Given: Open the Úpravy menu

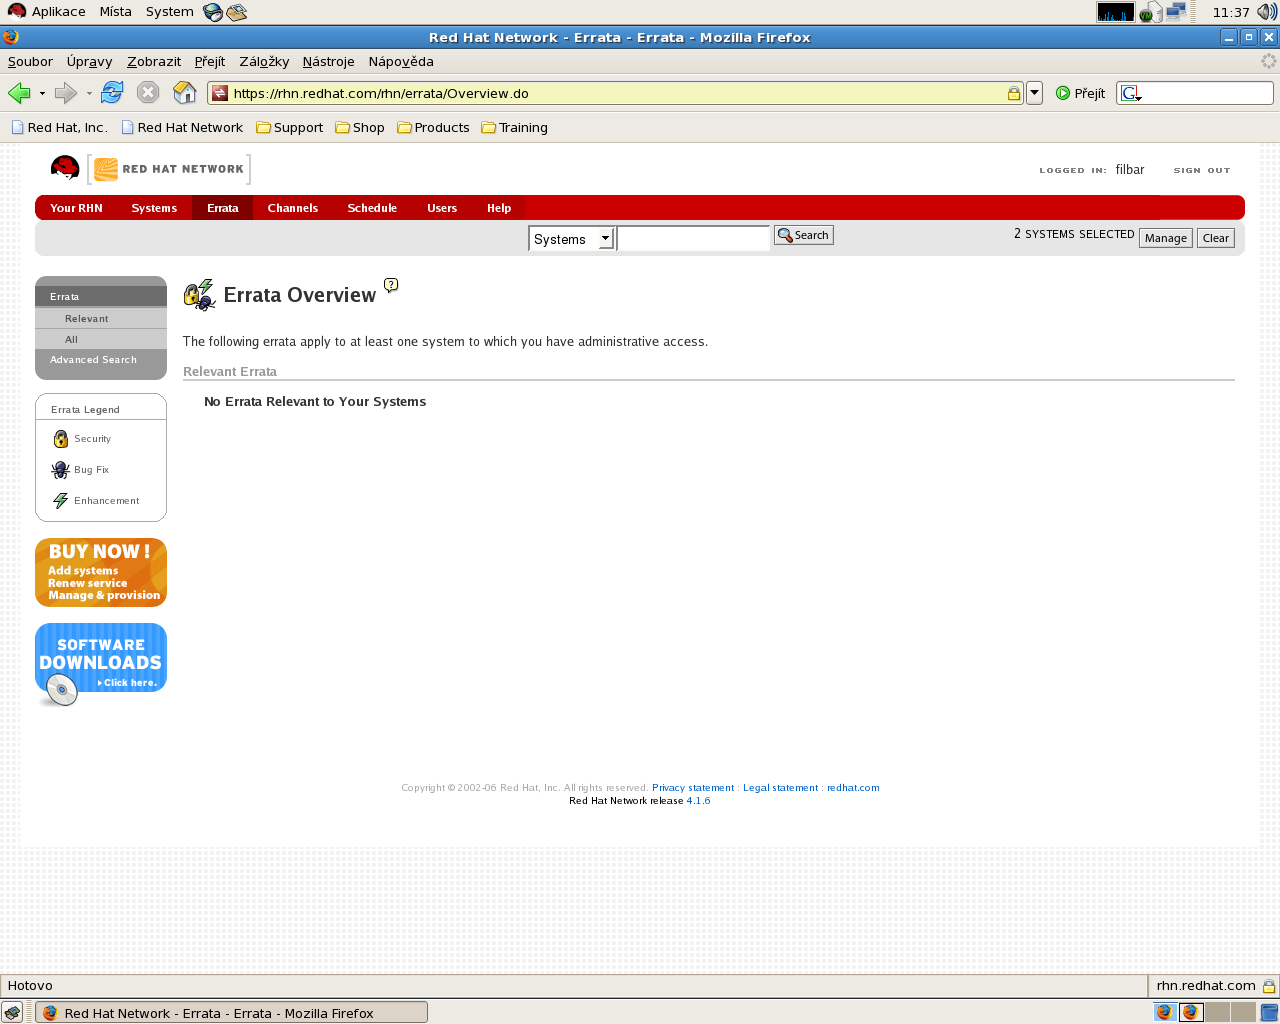Looking at the screenshot, I should 89,61.
